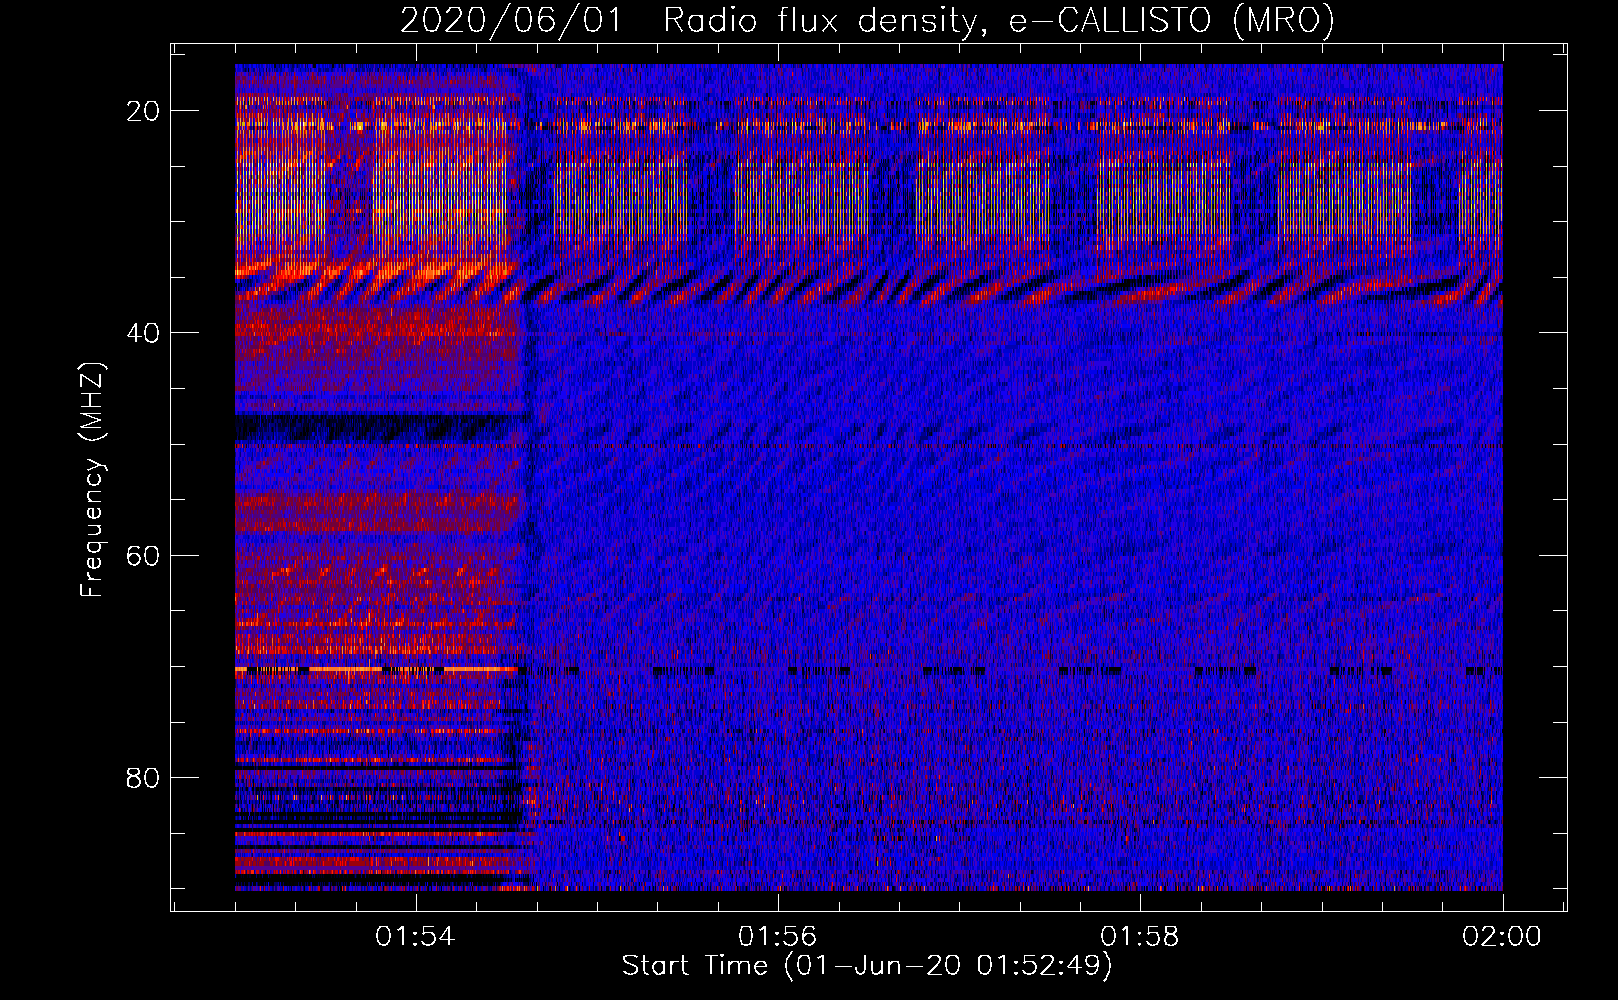The image size is (1618, 1000).
Task: Click the 'Start Time (01-Jun-20 01:52:49)' axis label
Action: coord(867,965)
